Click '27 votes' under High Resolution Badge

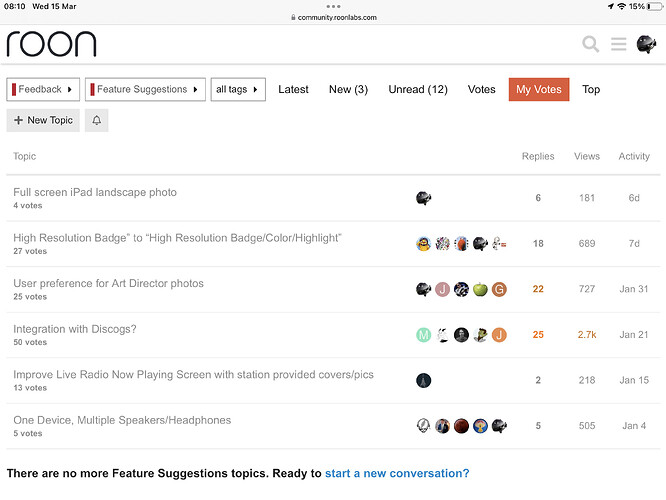point(30,251)
